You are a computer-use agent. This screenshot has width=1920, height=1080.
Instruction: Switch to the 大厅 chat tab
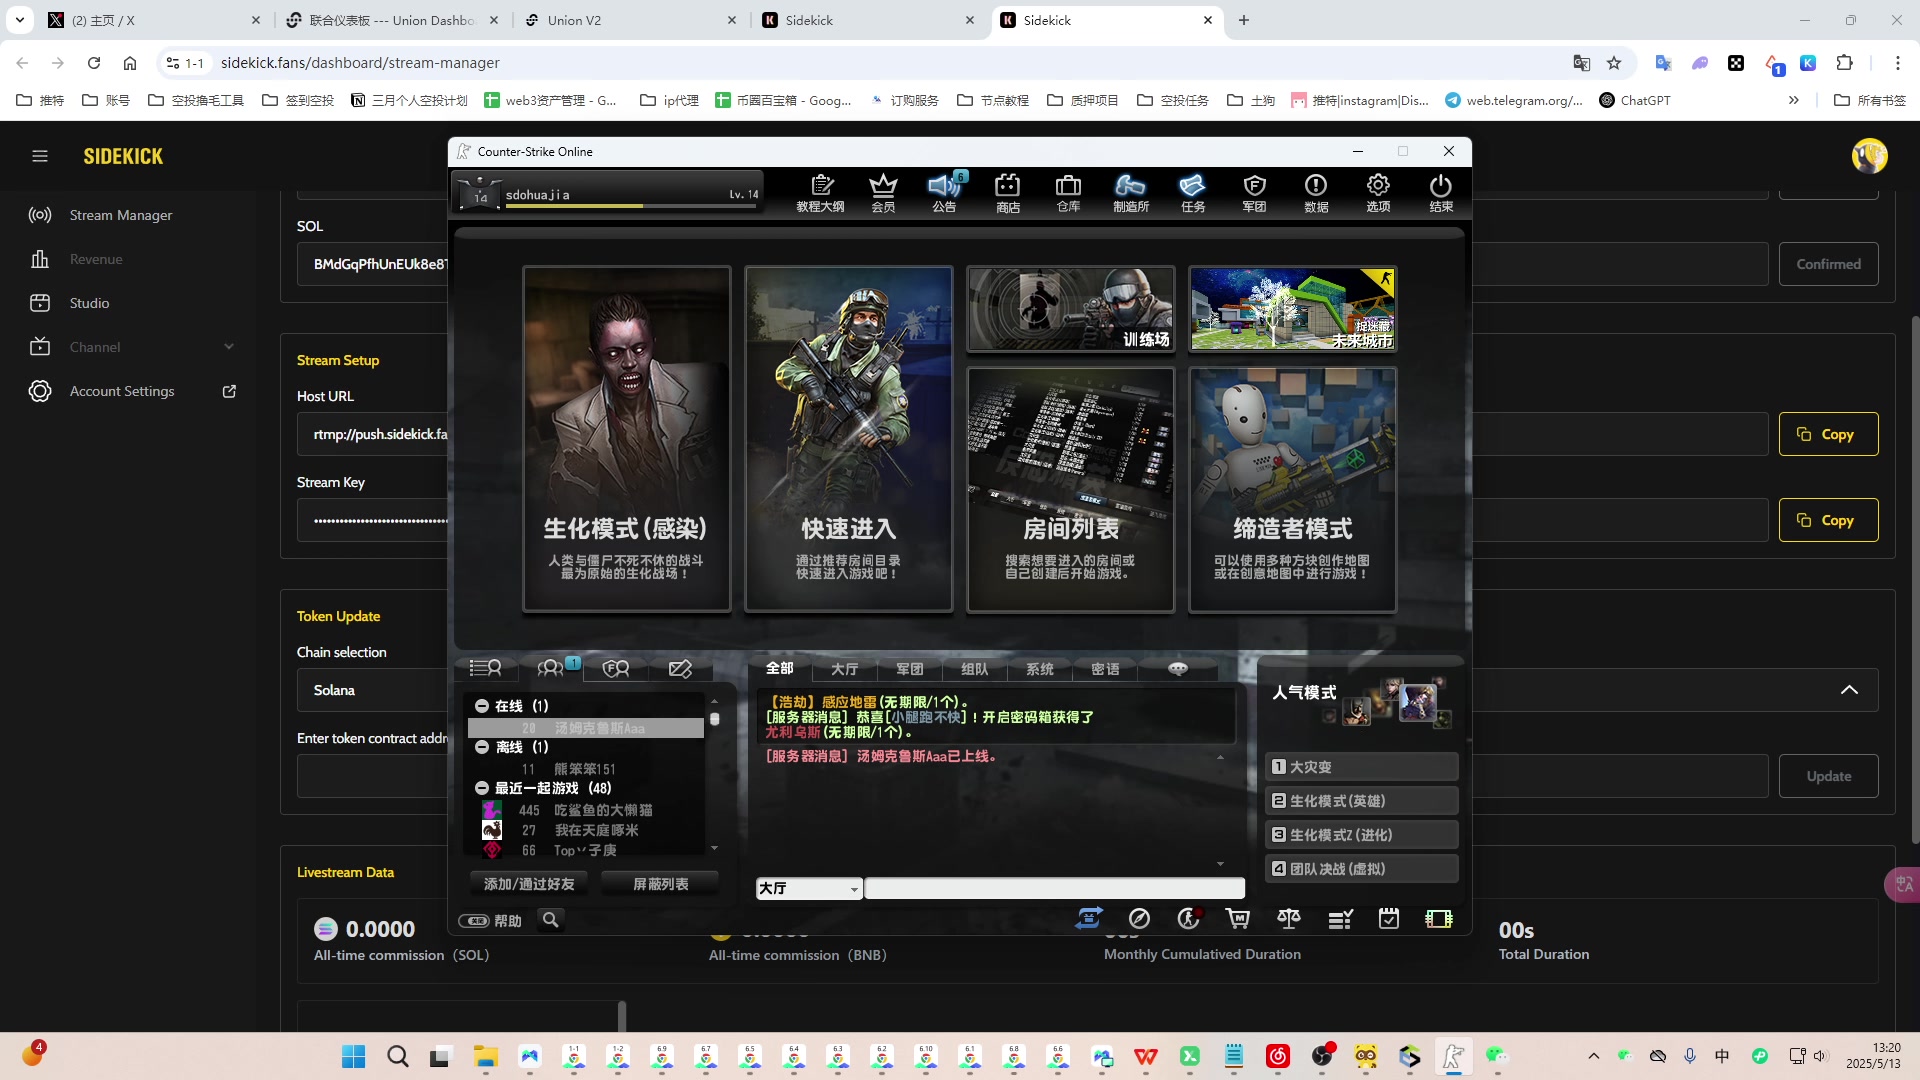click(844, 669)
